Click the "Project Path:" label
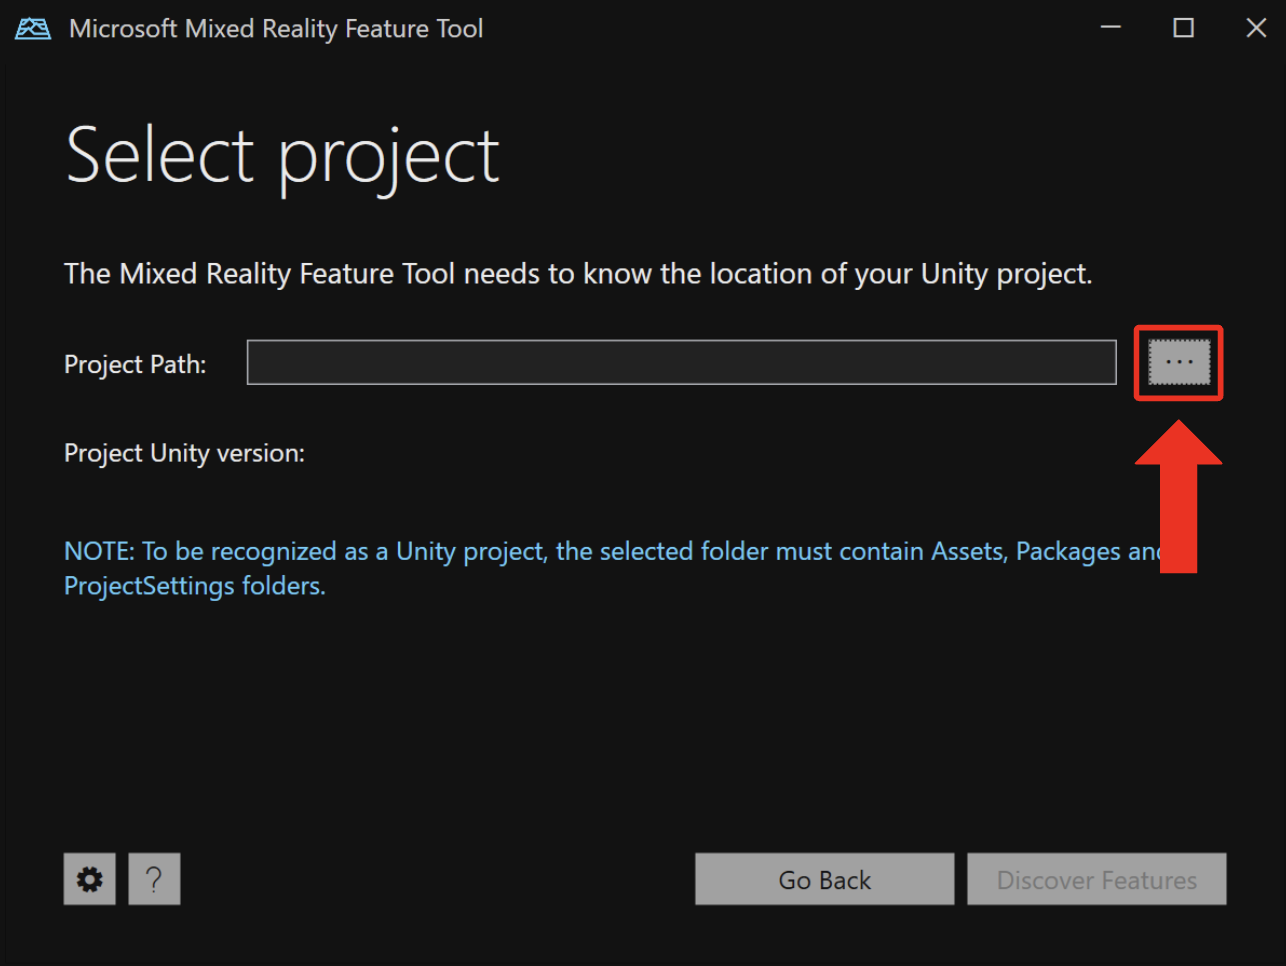 (135, 364)
